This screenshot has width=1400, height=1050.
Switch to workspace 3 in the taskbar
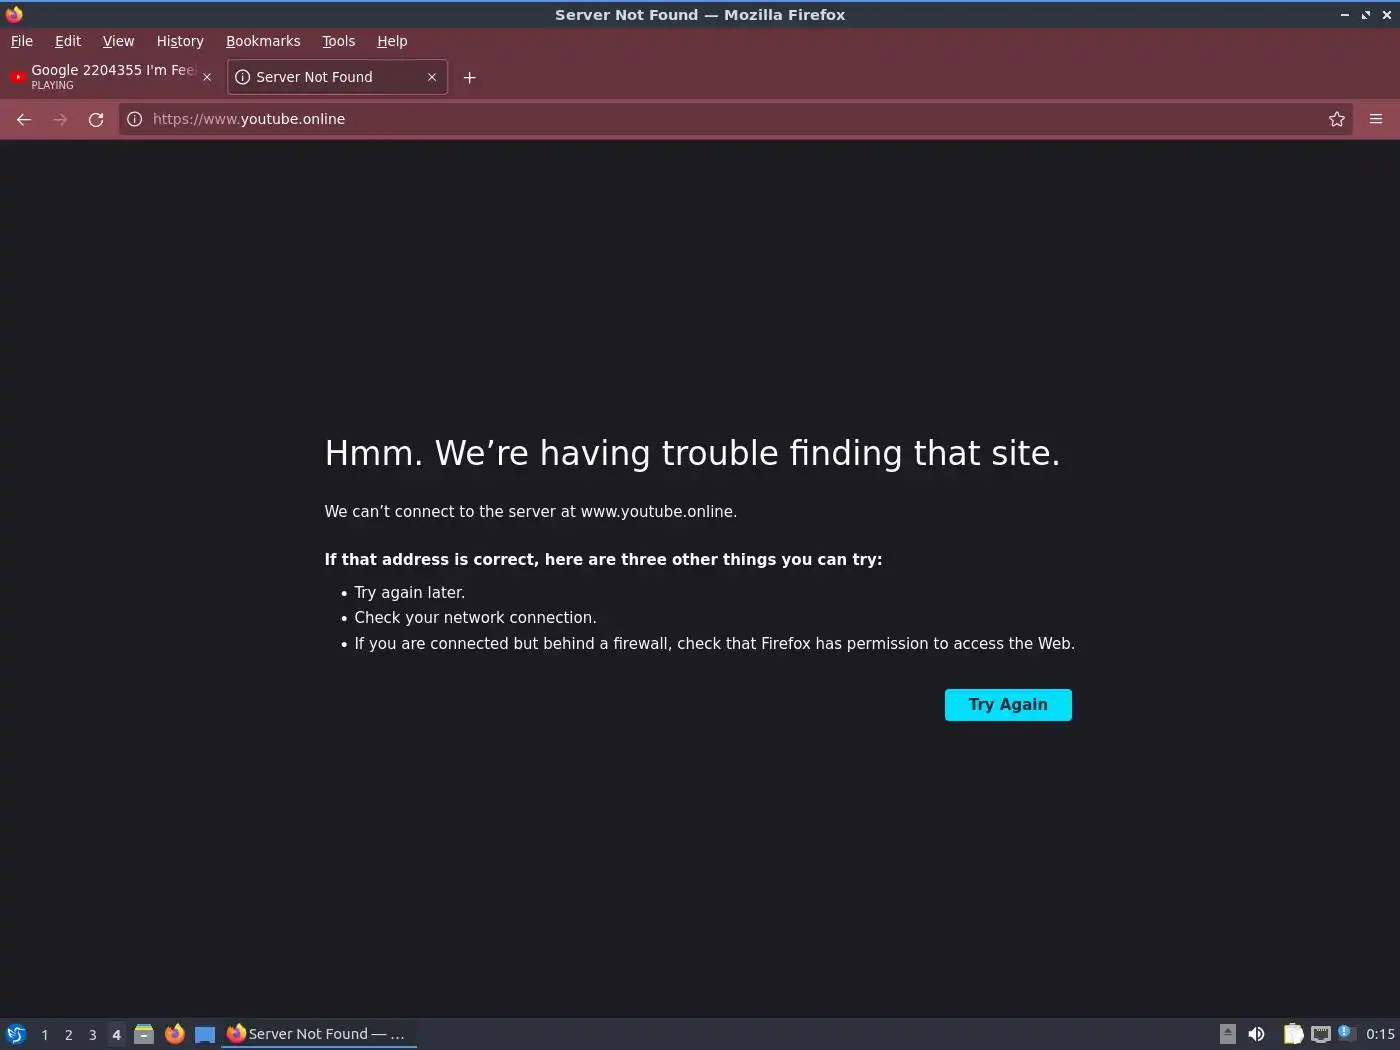click(92, 1035)
